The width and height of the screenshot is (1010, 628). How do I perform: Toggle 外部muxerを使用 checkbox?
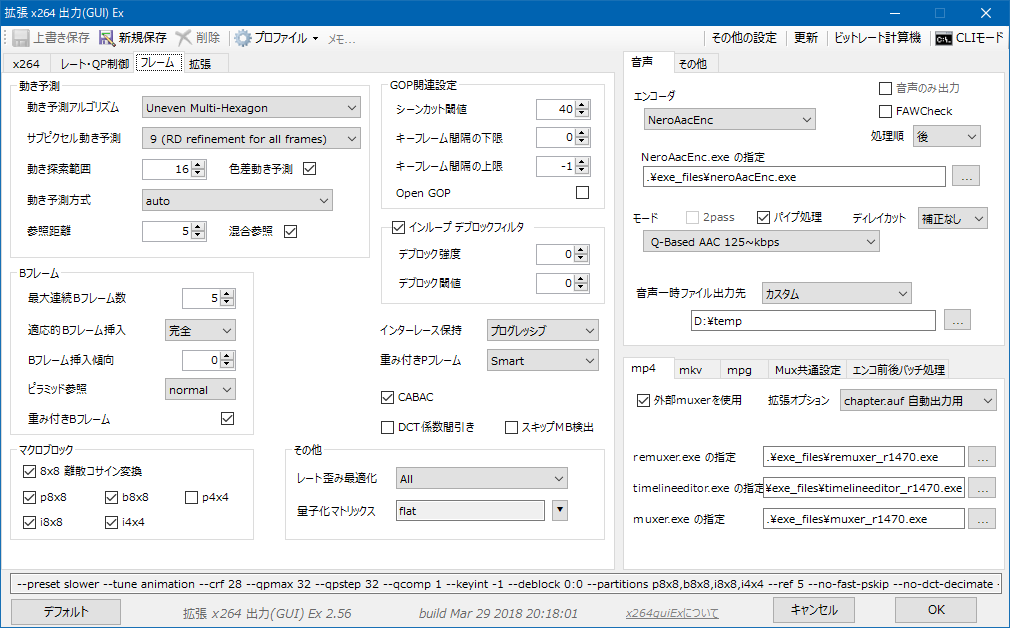tap(643, 400)
